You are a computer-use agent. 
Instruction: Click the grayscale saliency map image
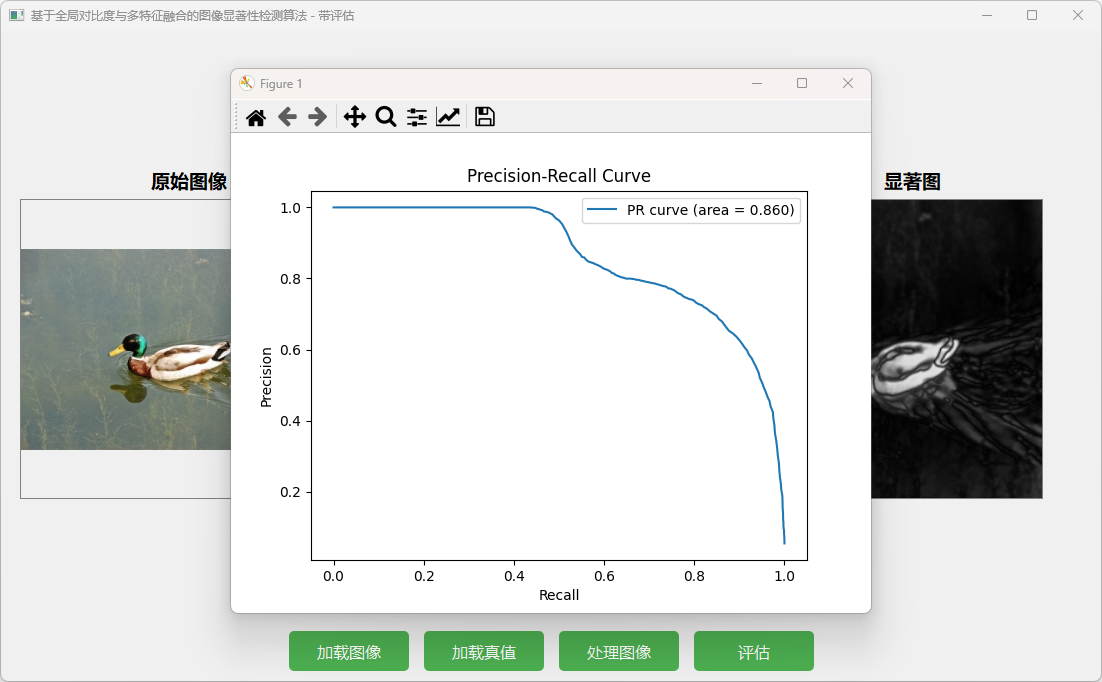point(956,349)
